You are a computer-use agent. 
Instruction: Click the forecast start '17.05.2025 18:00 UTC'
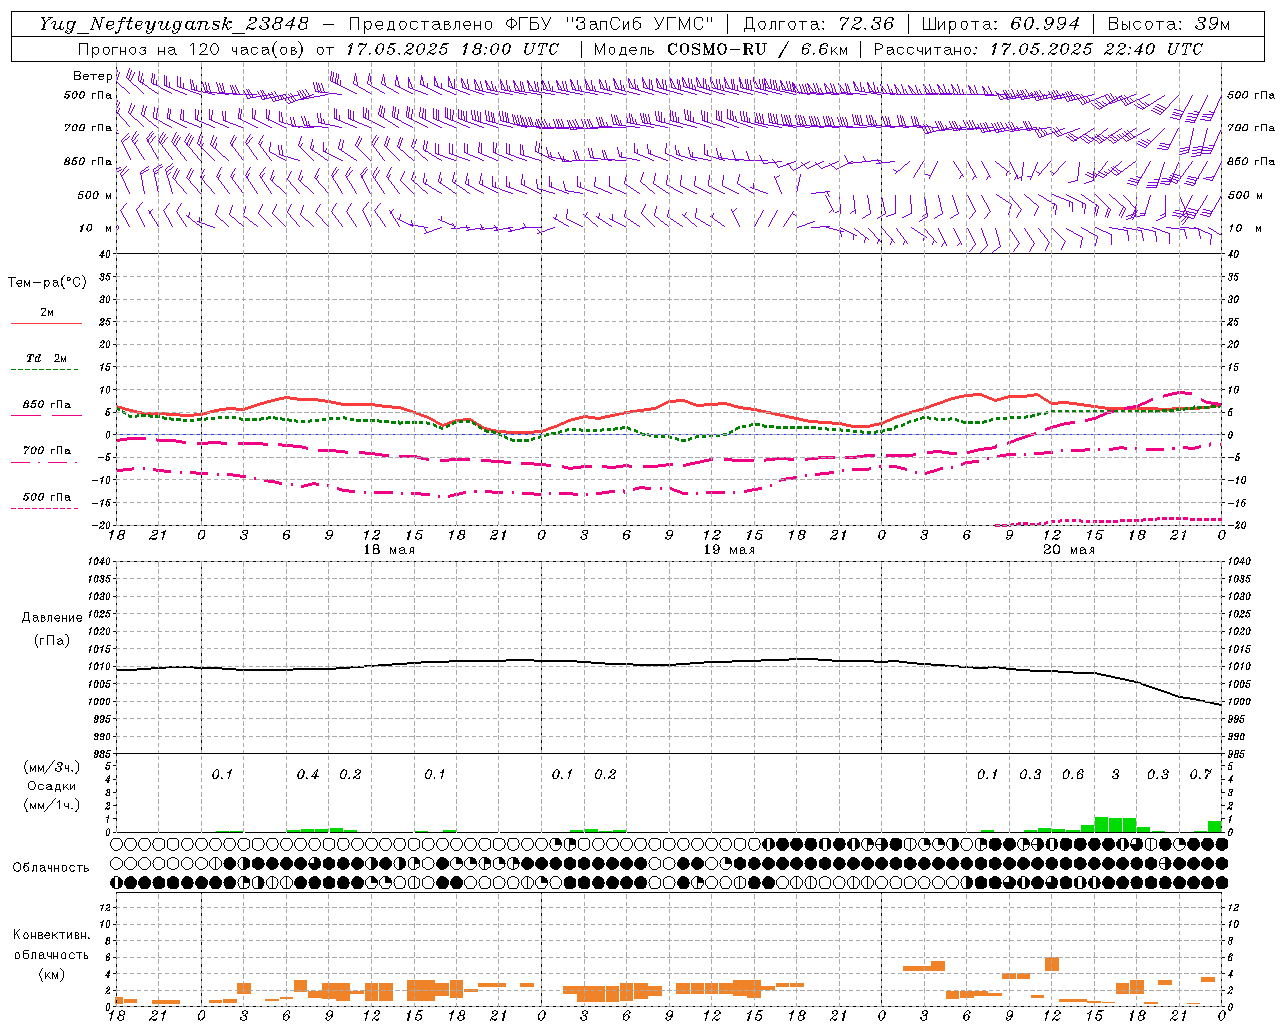(x=452, y=49)
